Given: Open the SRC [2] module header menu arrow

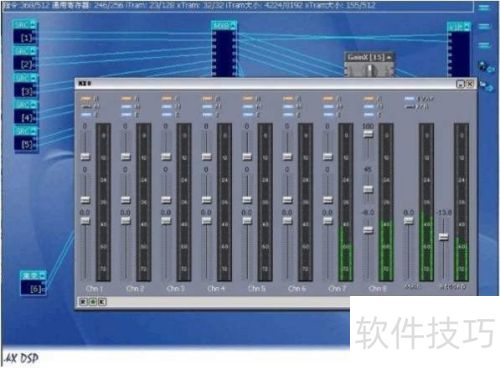Looking at the screenshot, I should [33, 51].
